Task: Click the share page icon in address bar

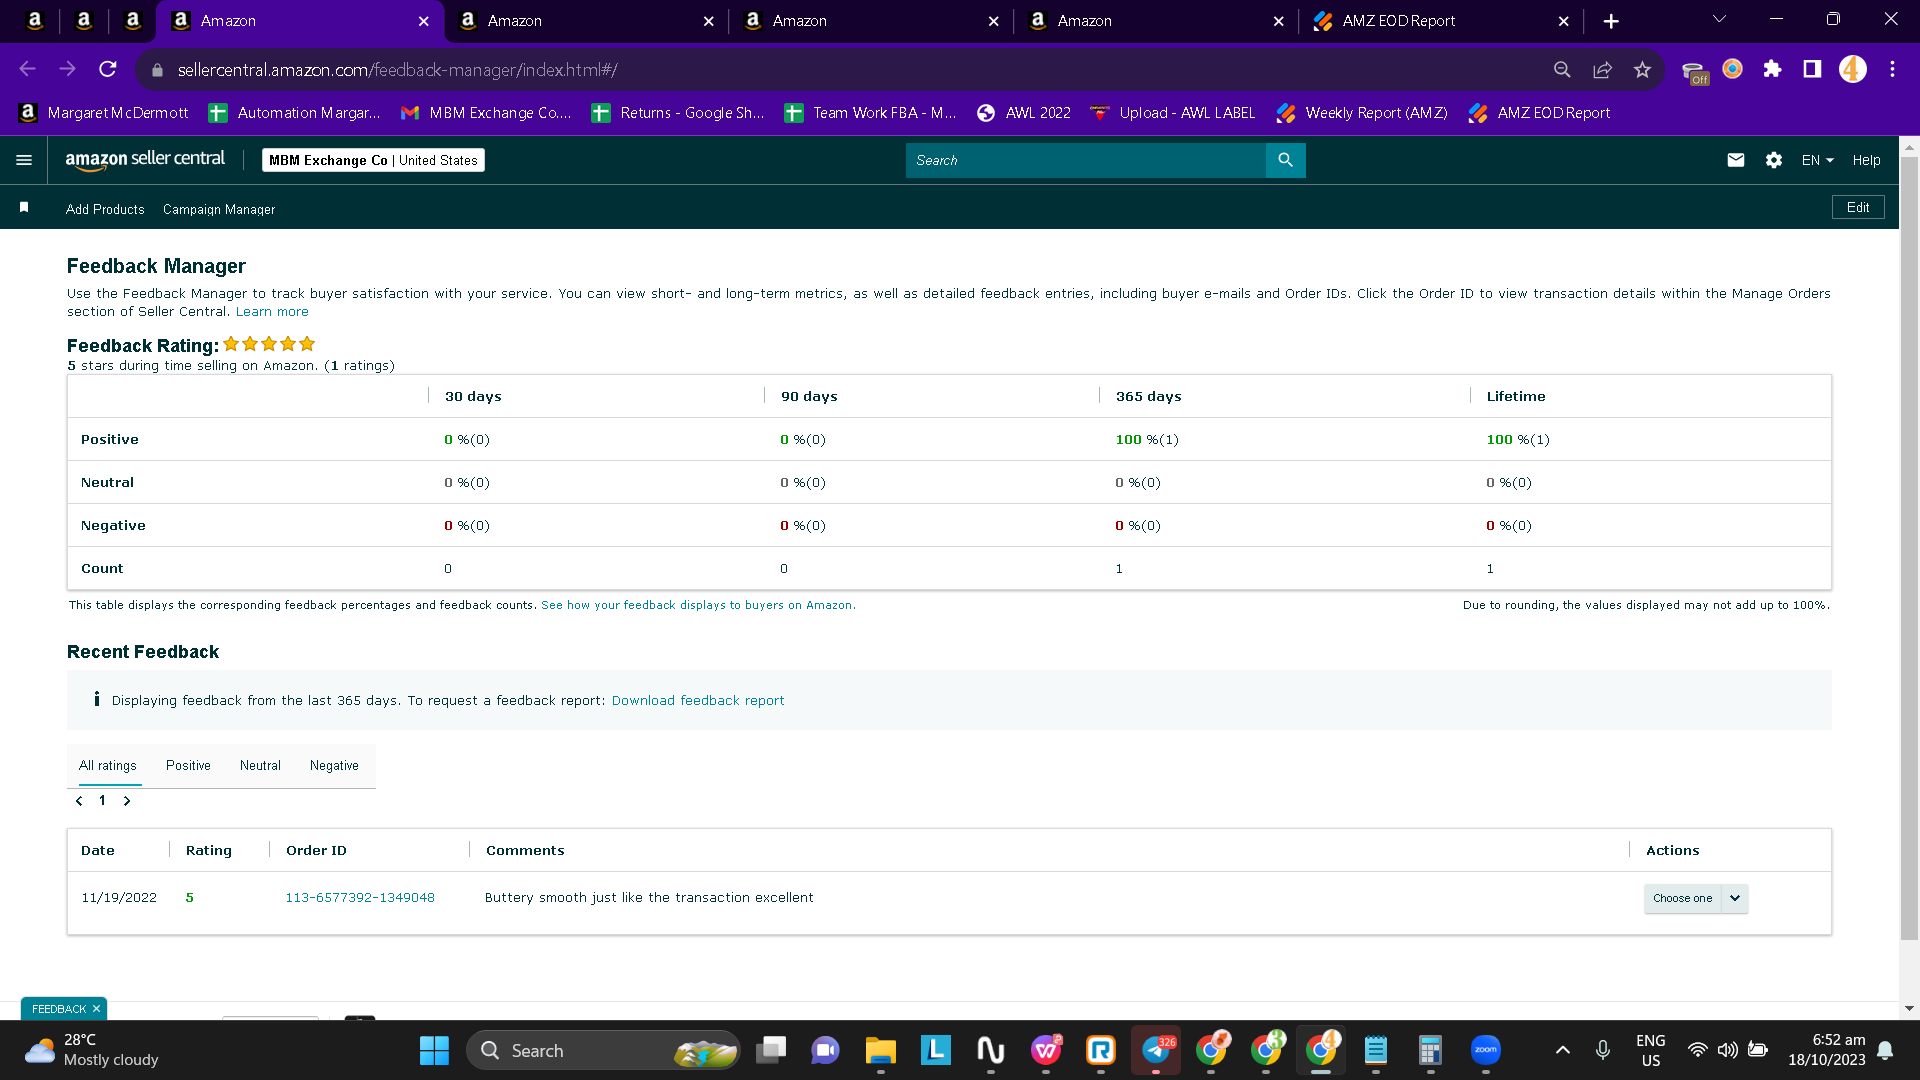Action: click(1603, 69)
